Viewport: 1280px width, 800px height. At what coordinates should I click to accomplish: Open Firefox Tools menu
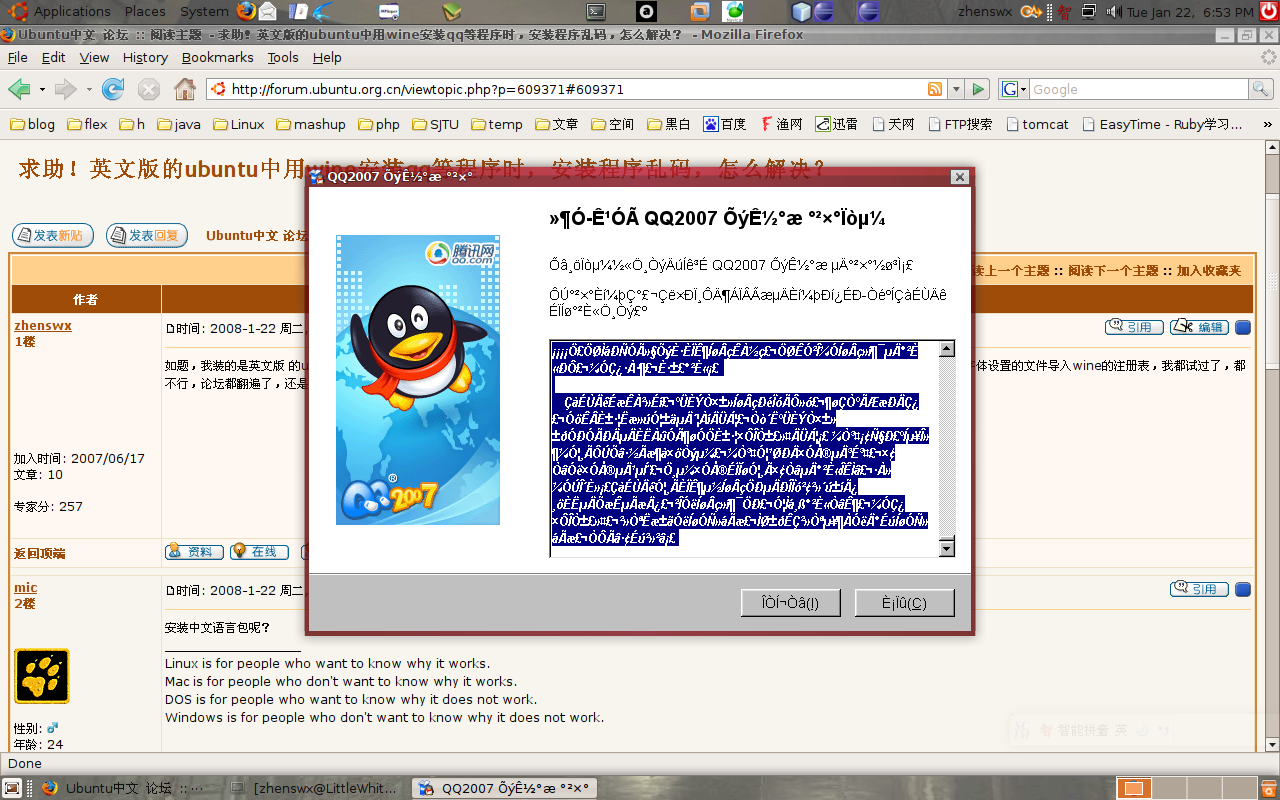[283, 57]
